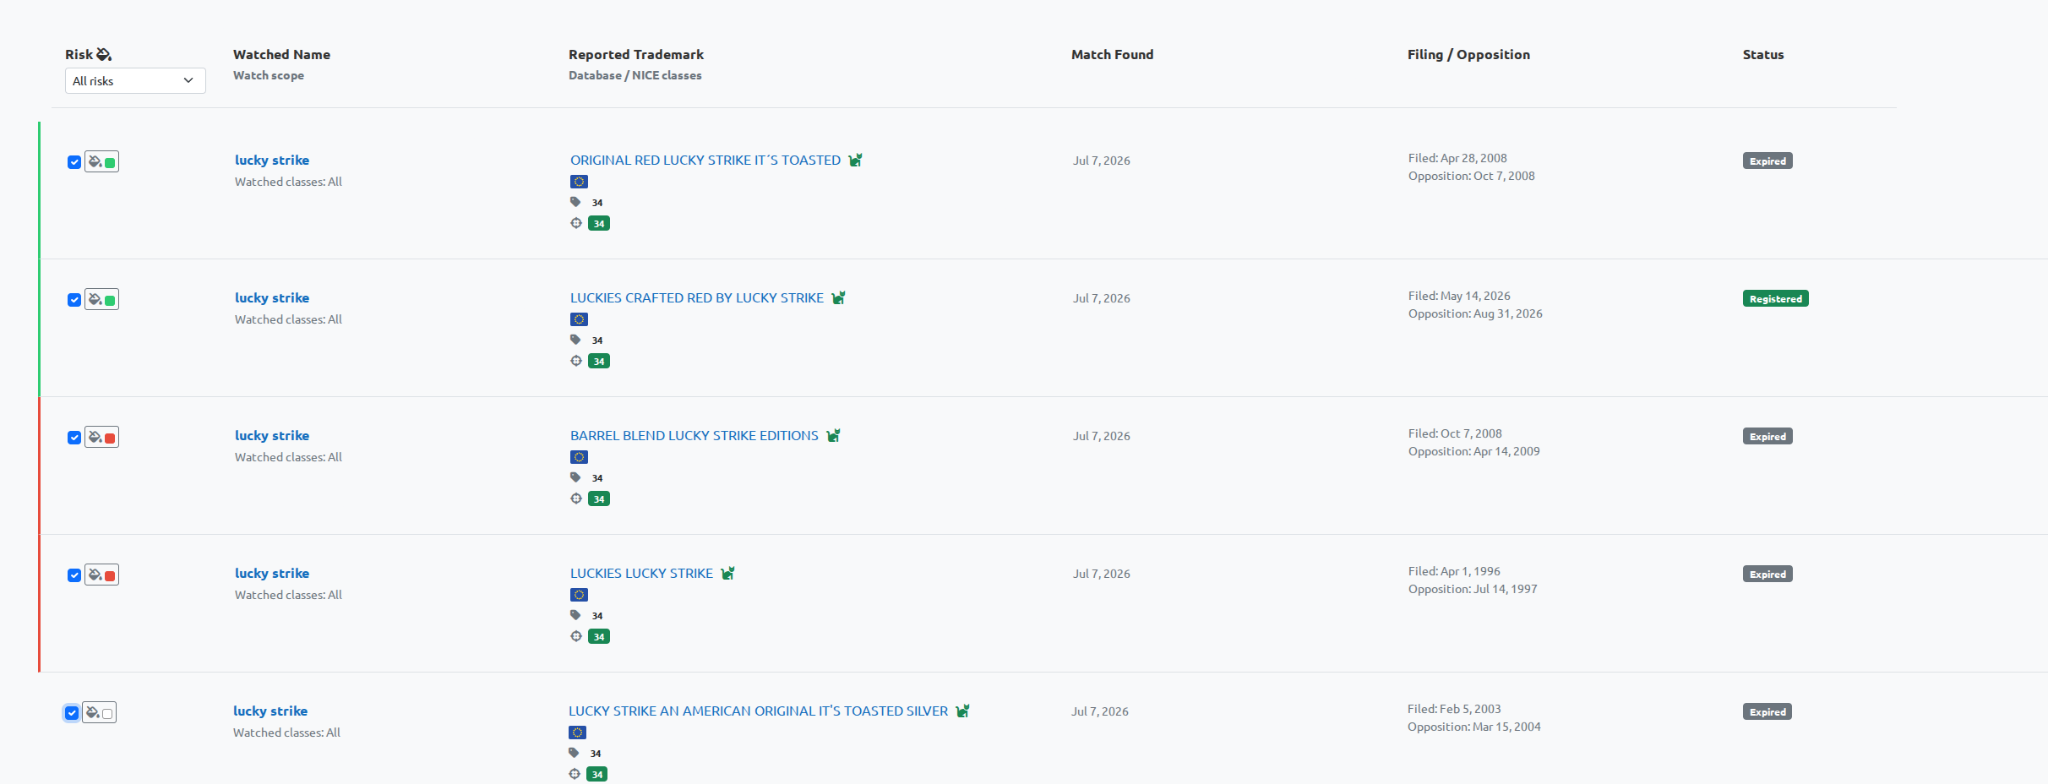This screenshot has height=784, width=2048.
Task: Click EU flag icon in ORIGINAL RED row
Action: click(579, 182)
